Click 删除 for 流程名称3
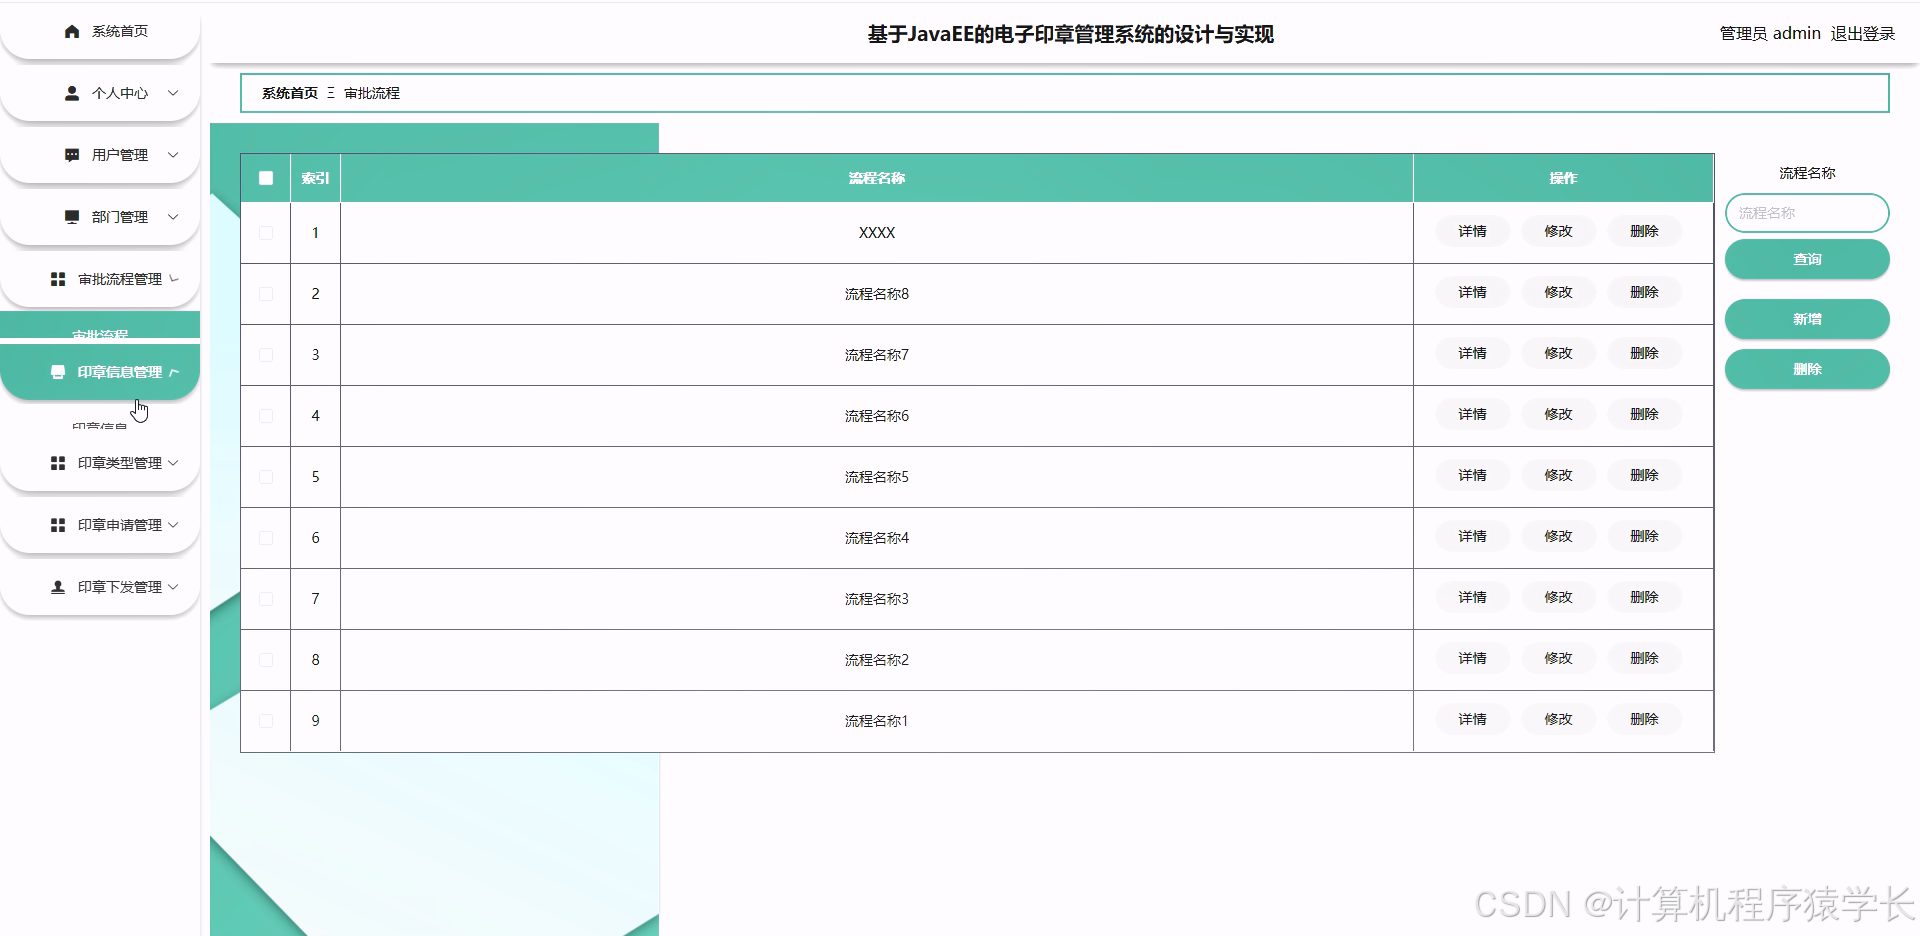 tap(1644, 597)
